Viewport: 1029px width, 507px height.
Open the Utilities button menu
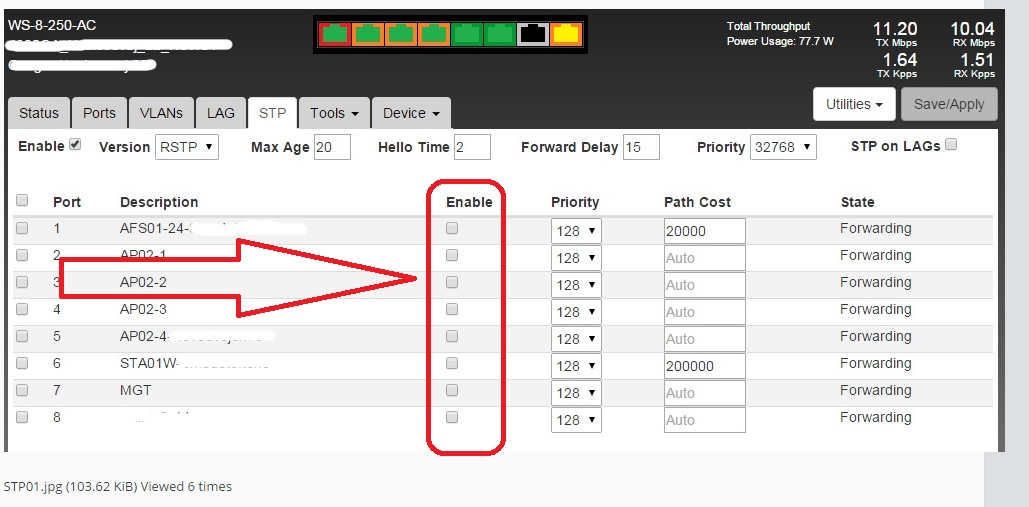854,104
